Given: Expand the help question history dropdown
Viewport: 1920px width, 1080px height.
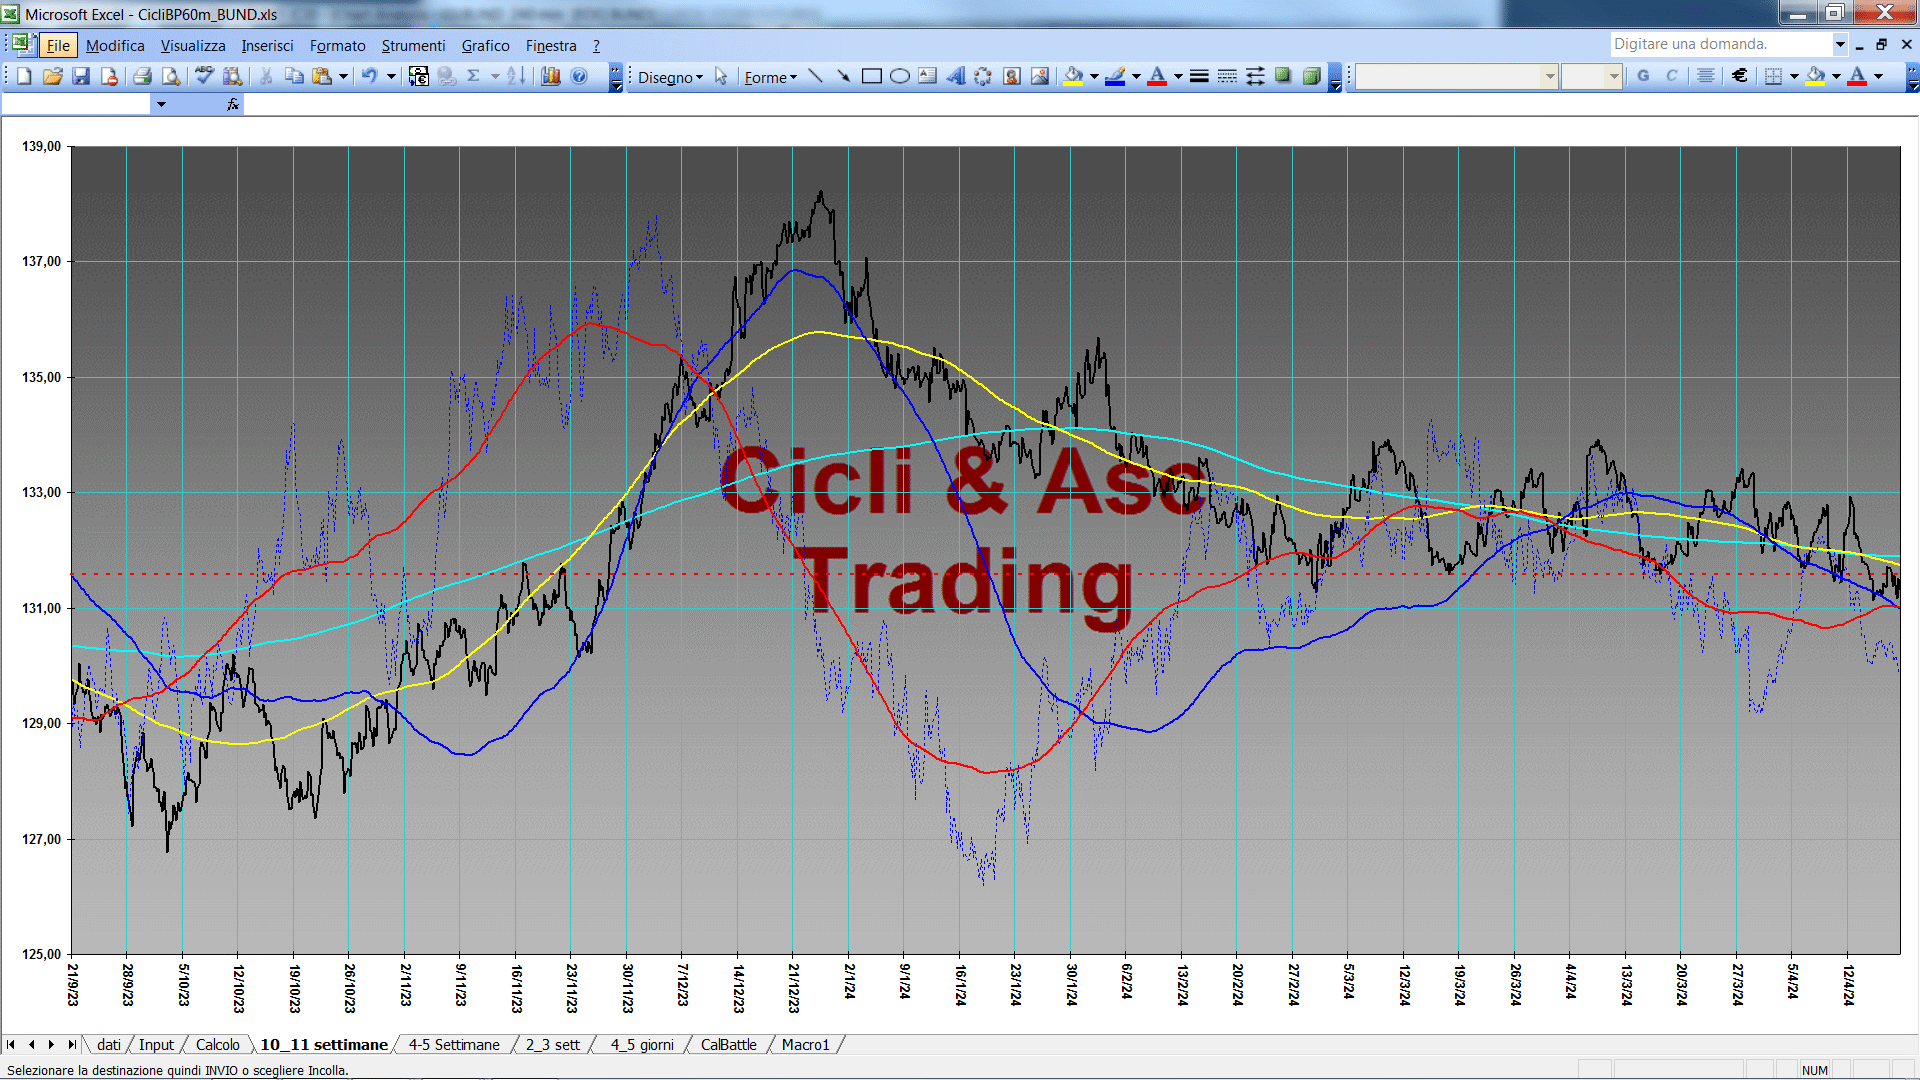Looking at the screenshot, I should click(x=1840, y=44).
